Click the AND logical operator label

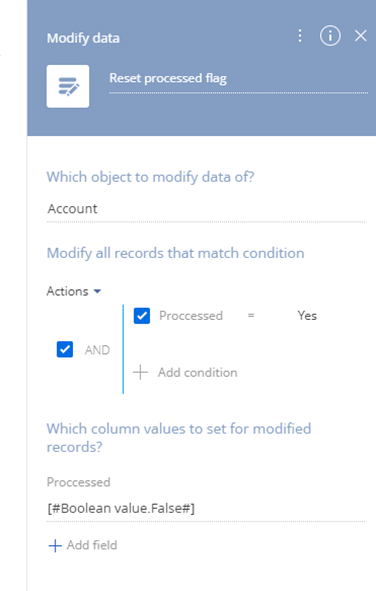click(97, 350)
